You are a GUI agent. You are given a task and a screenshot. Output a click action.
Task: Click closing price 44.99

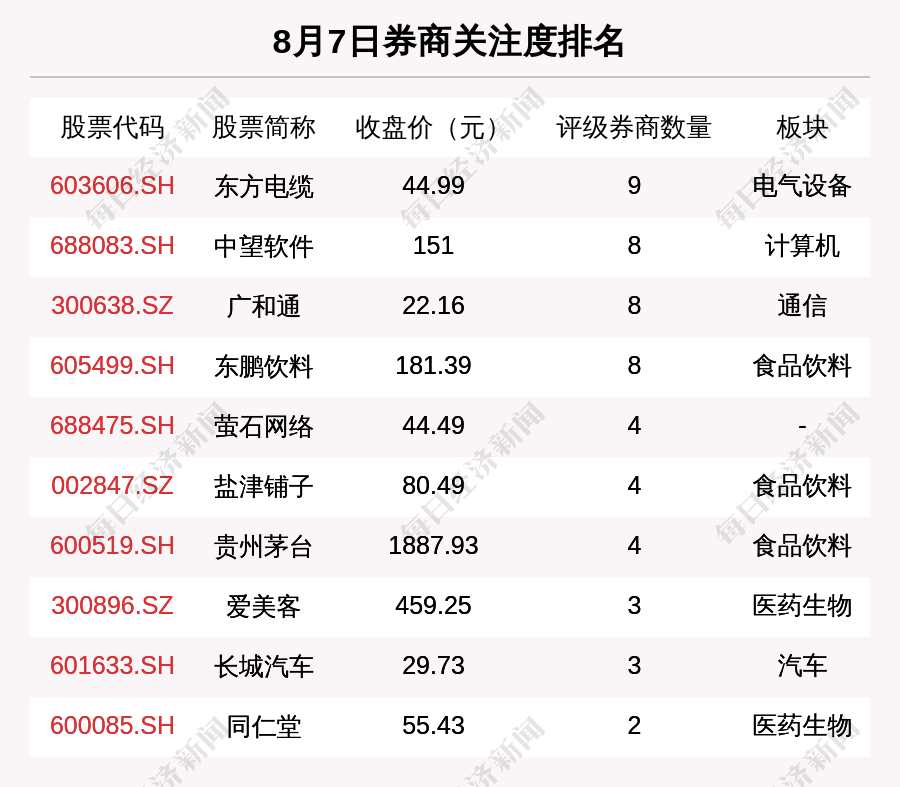(x=433, y=186)
